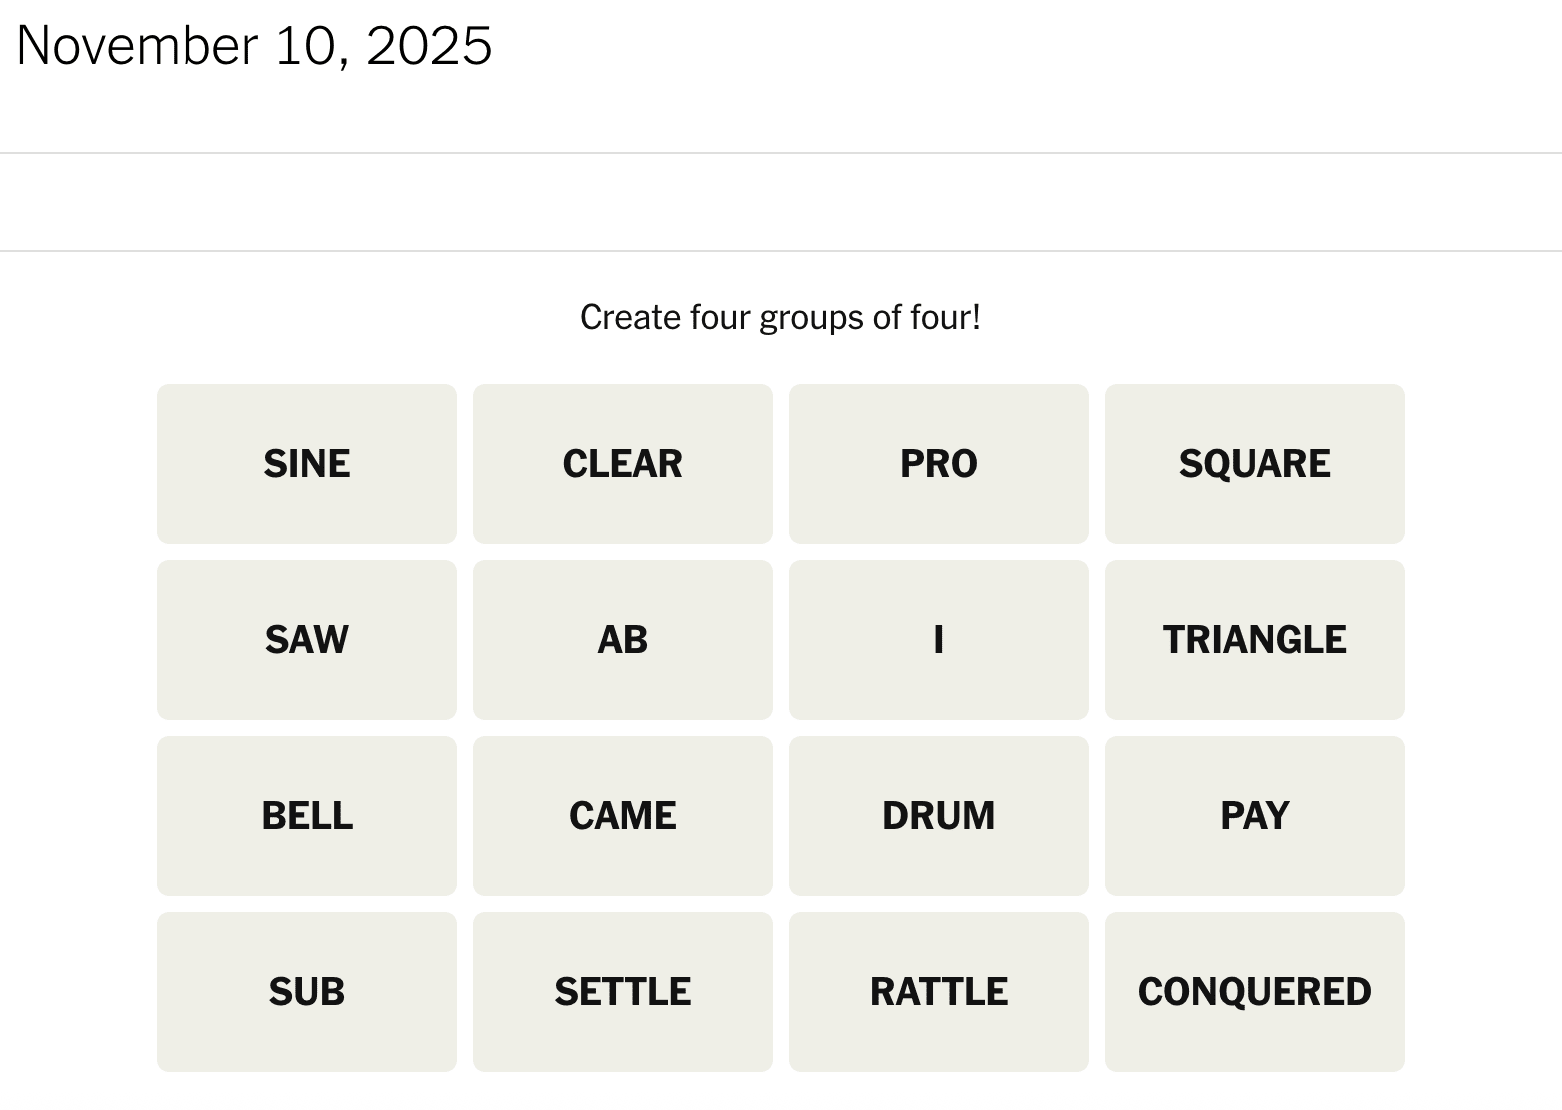Screen dimensions: 1562x1110
Task: Tap the DRUM tile
Action: (938, 816)
